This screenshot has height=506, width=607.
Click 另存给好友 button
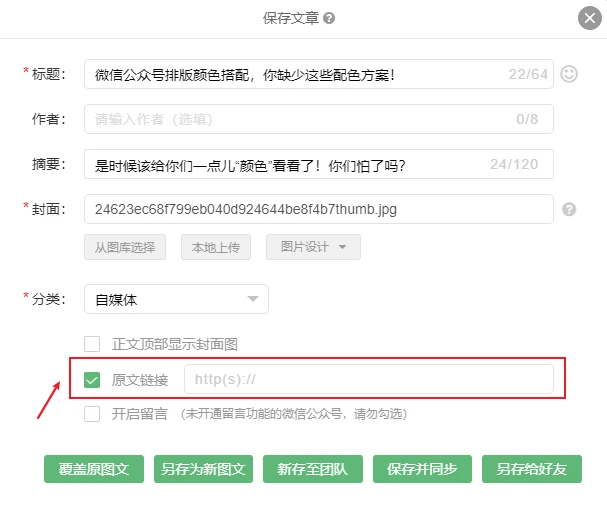(531, 469)
